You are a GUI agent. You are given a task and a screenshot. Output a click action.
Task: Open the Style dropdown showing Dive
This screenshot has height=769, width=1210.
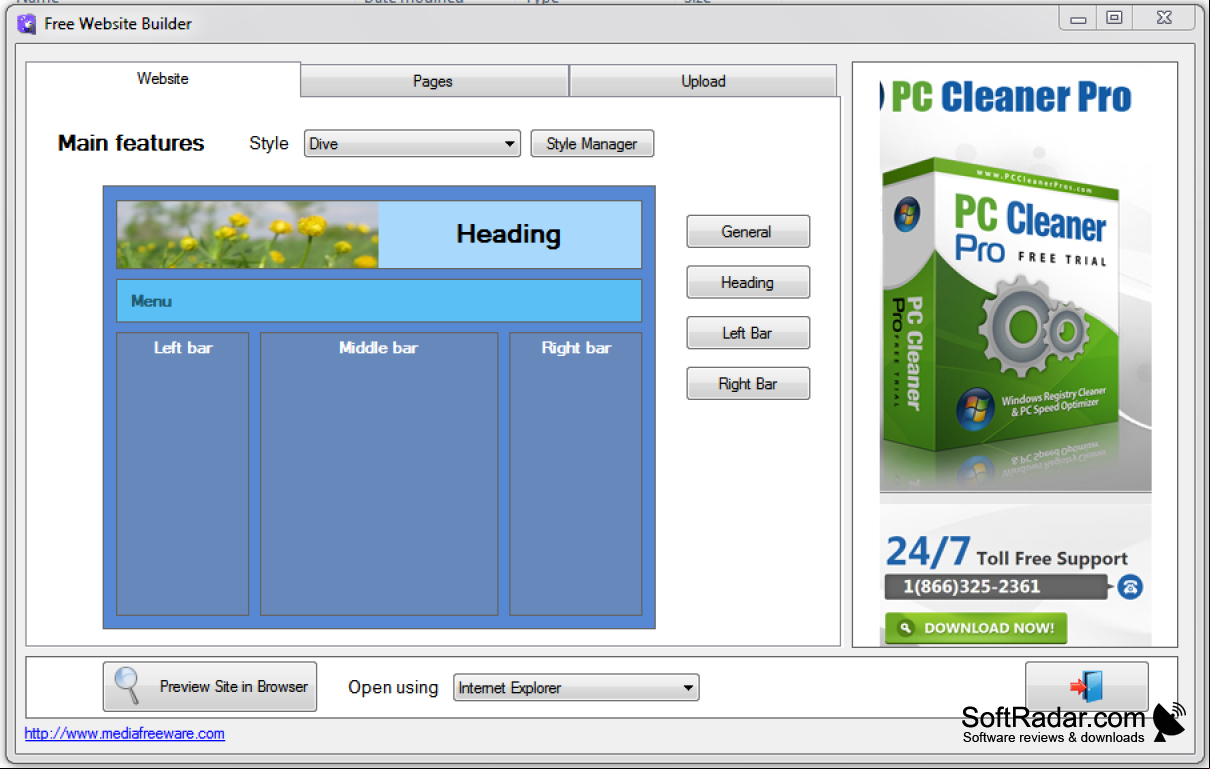tap(412, 144)
